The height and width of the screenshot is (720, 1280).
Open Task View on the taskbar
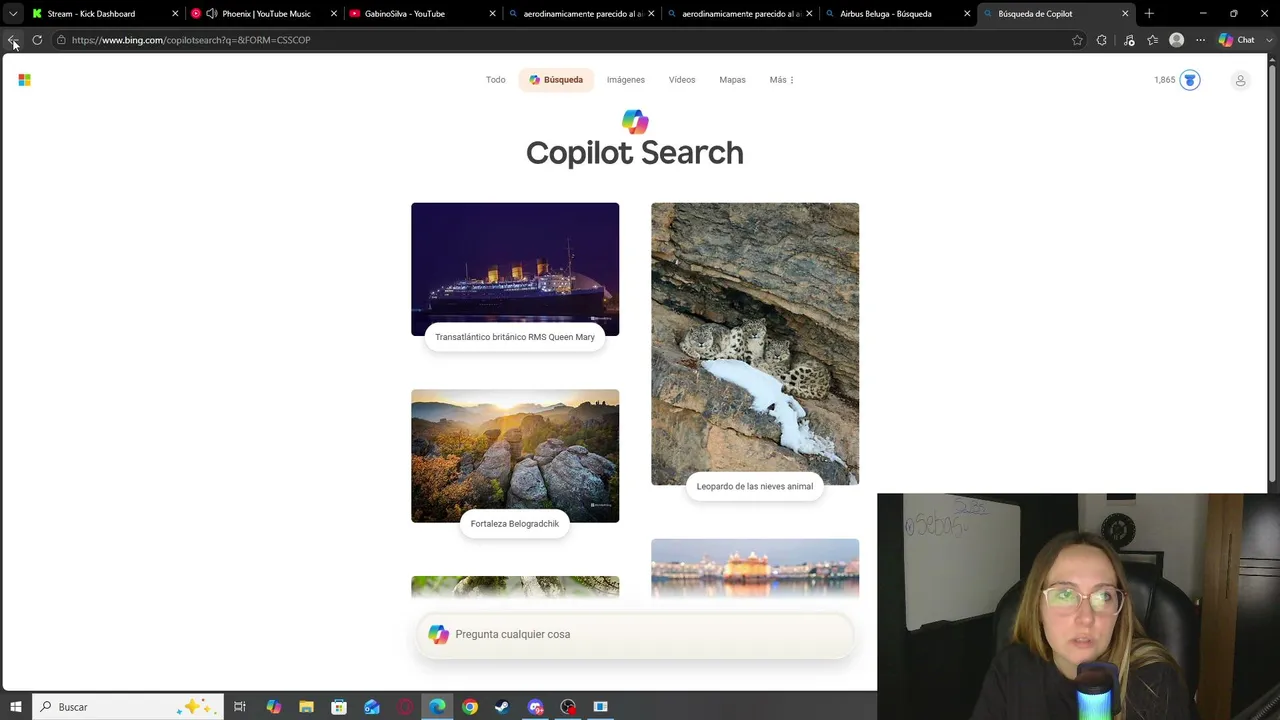[x=240, y=707]
